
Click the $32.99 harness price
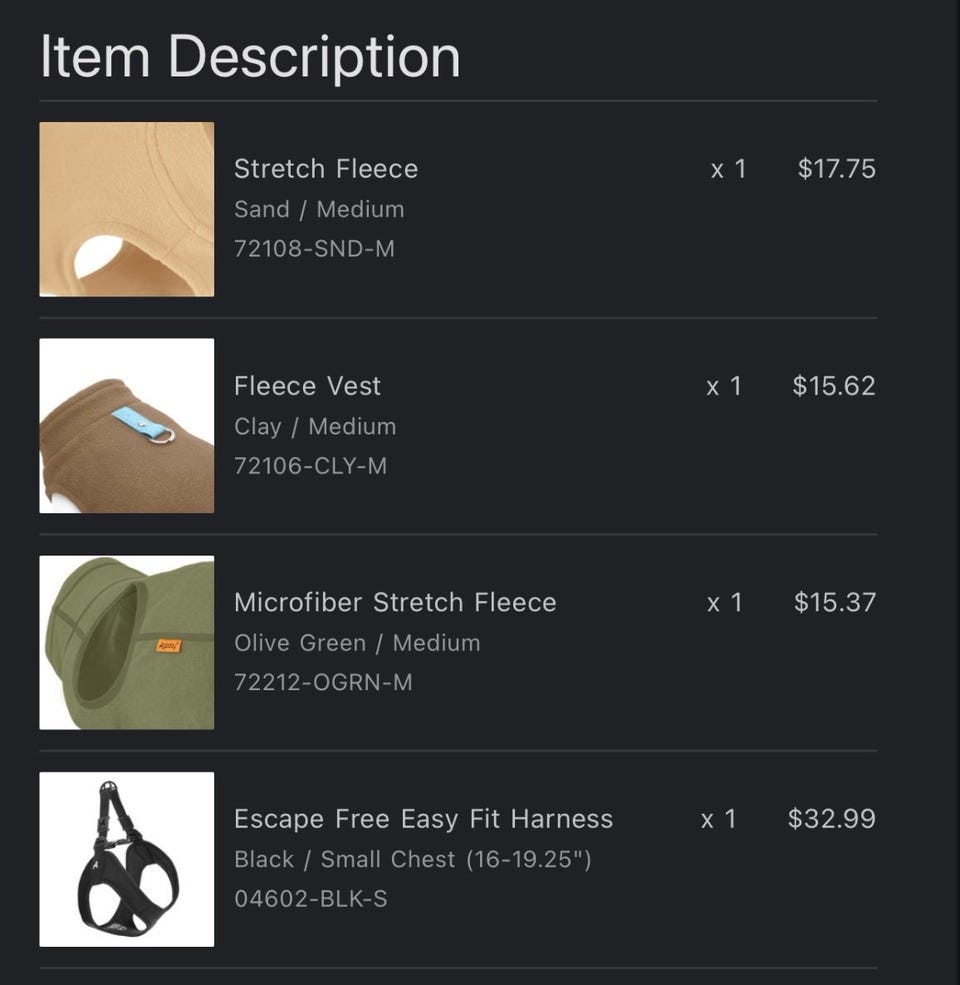832,819
